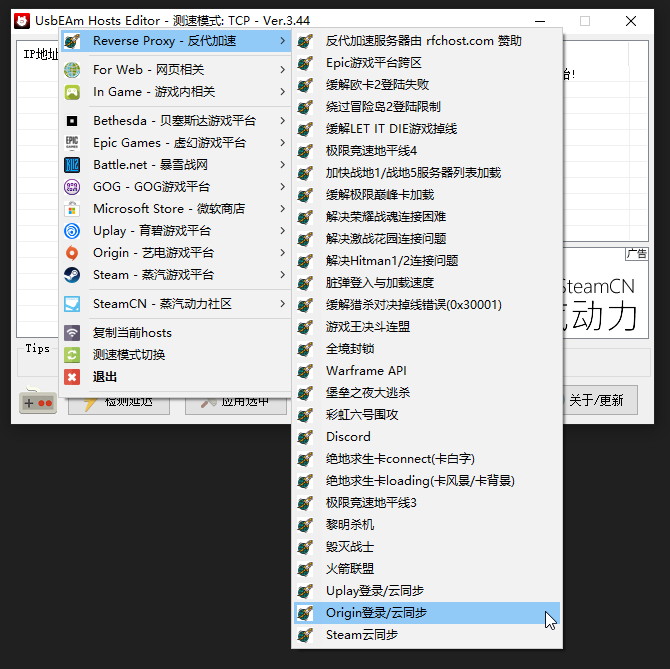Click the Epic Games logo icon
This screenshot has height=669, width=670.
tap(72, 143)
